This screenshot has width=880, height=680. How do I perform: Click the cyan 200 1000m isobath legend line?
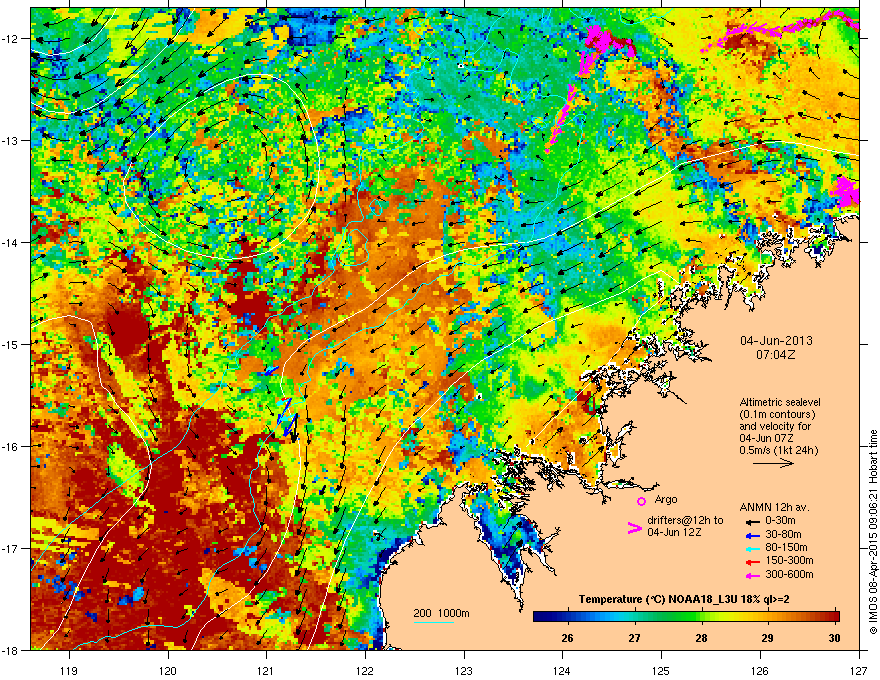[x=434, y=622]
